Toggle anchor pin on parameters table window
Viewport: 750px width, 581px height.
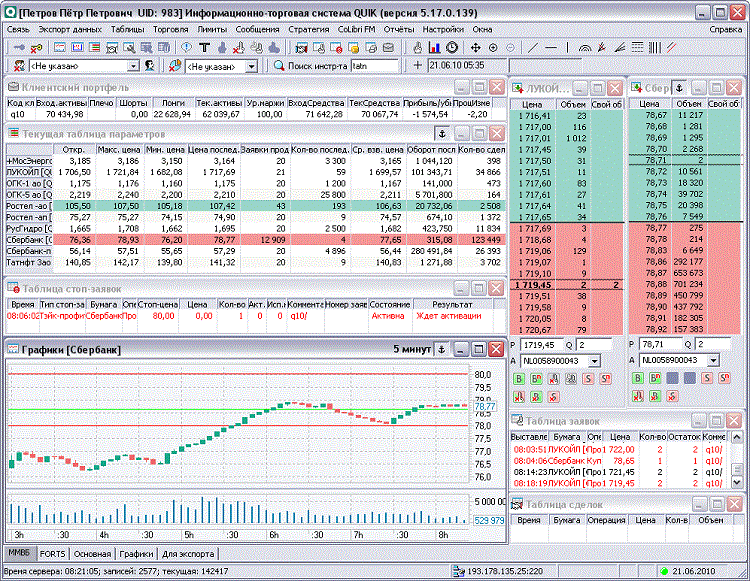click(443, 133)
